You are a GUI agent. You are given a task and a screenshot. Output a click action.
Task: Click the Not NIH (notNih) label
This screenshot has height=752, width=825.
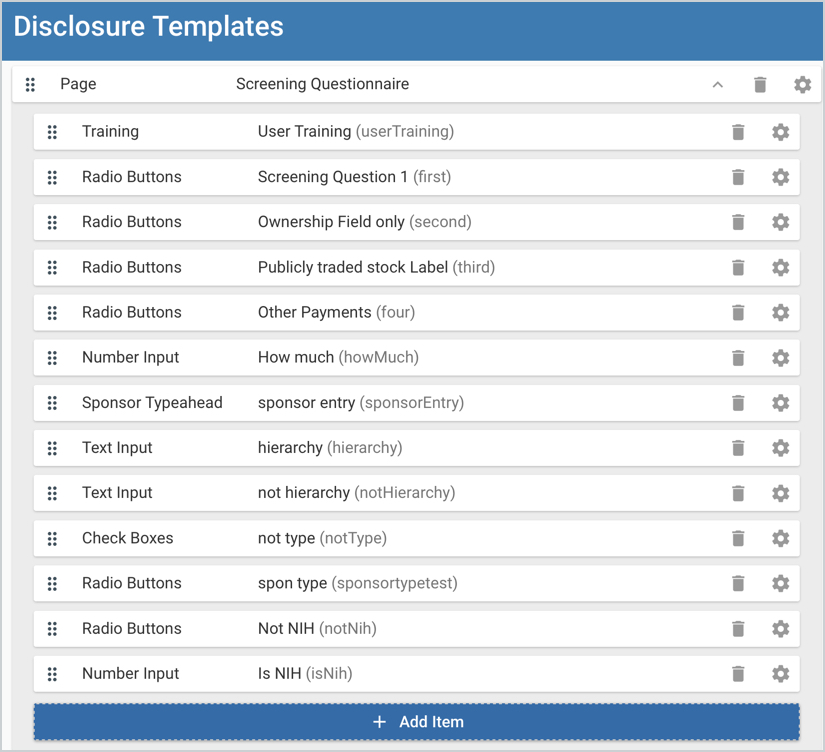317,628
